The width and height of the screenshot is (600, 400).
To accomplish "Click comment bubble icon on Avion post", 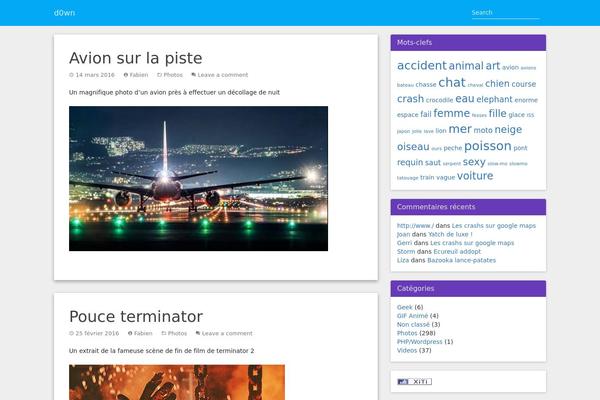I will point(194,75).
